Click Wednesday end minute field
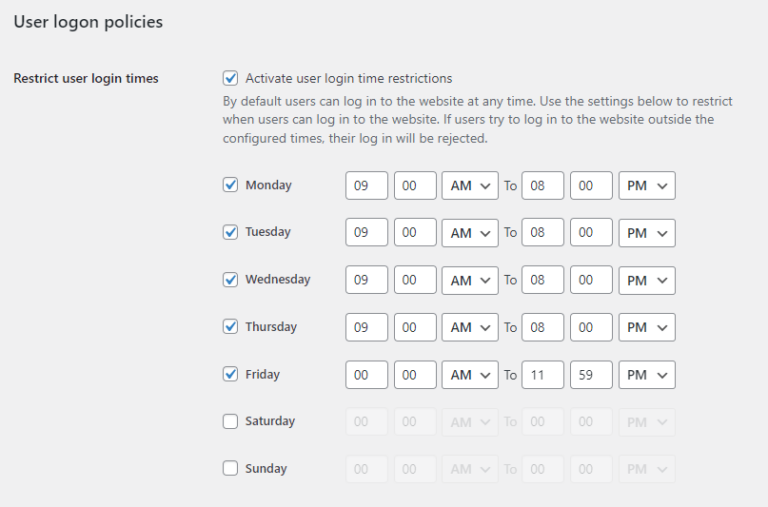The image size is (768, 507). [591, 280]
